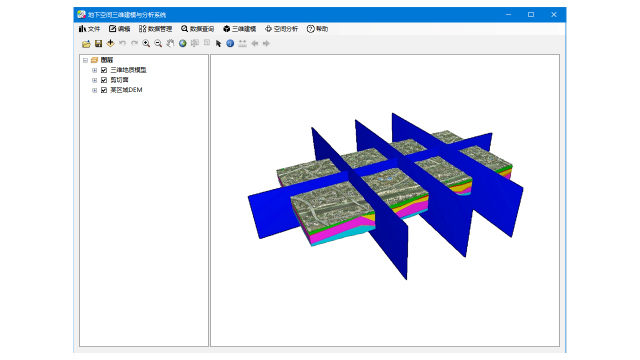
Task: Click the grayed icon right of the globe
Action: click(195, 43)
